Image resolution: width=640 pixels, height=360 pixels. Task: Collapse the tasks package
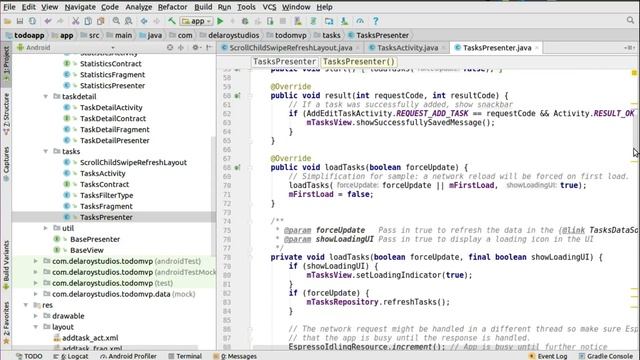(x=46, y=151)
